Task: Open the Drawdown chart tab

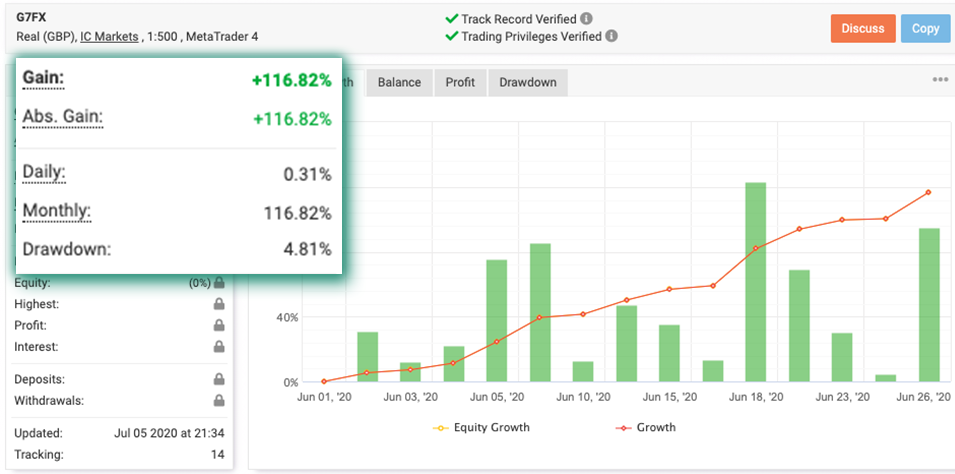Action: pyautogui.click(x=528, y=82)
